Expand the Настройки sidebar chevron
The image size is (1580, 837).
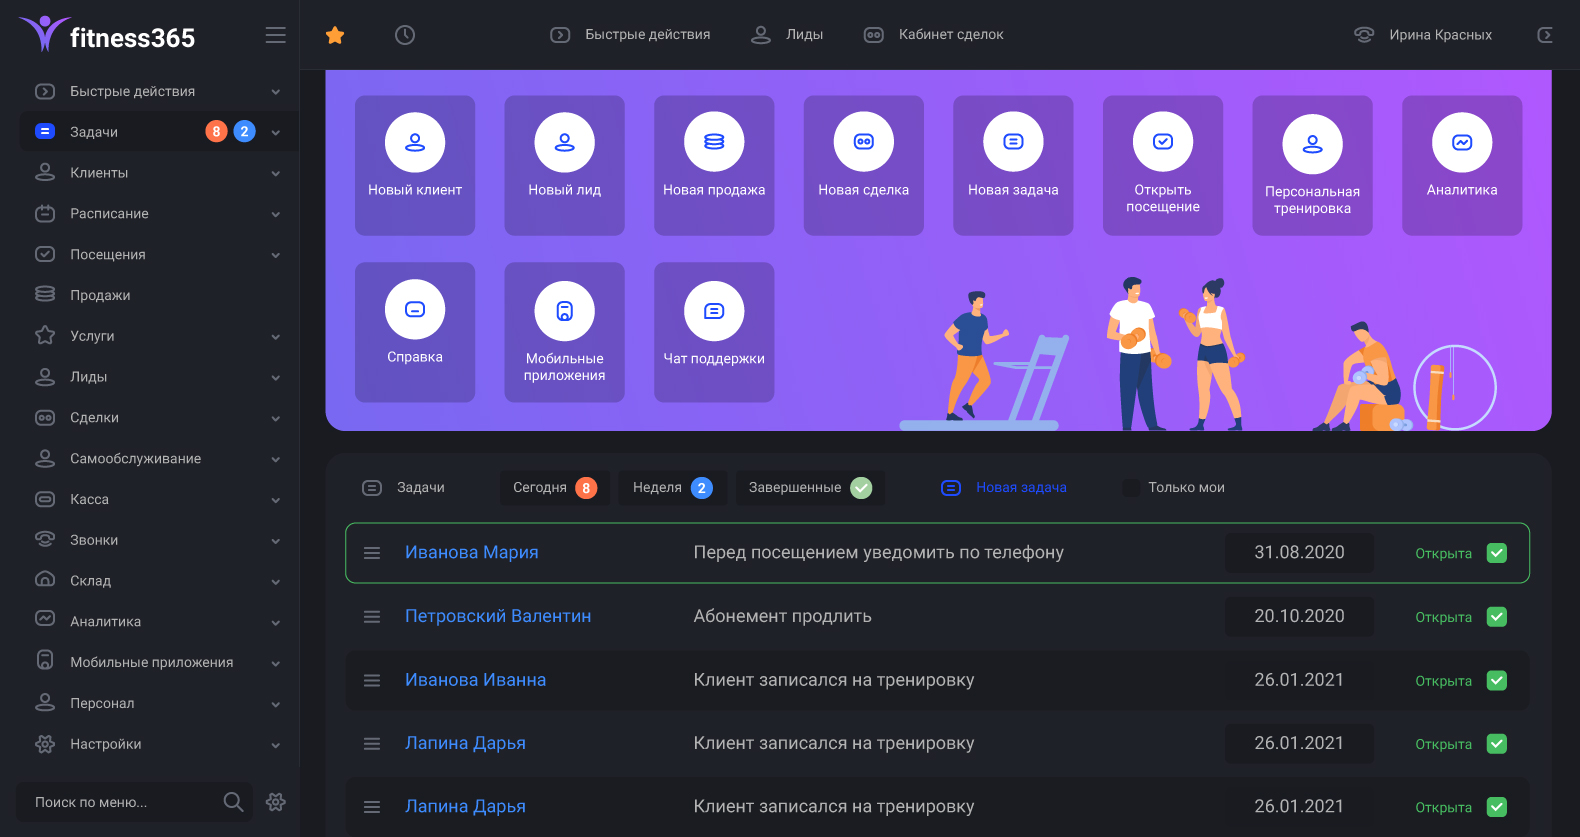click(275, 745)
